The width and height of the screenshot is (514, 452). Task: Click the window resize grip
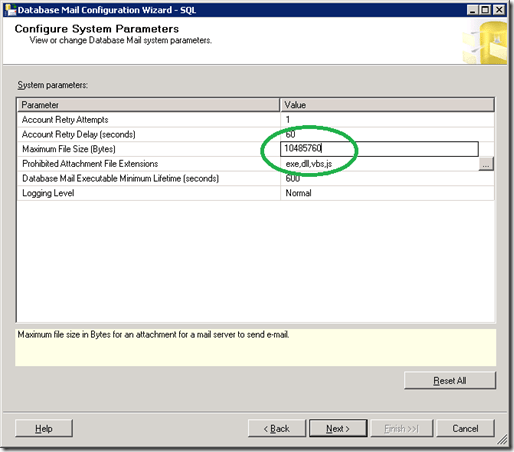(503, 440)
